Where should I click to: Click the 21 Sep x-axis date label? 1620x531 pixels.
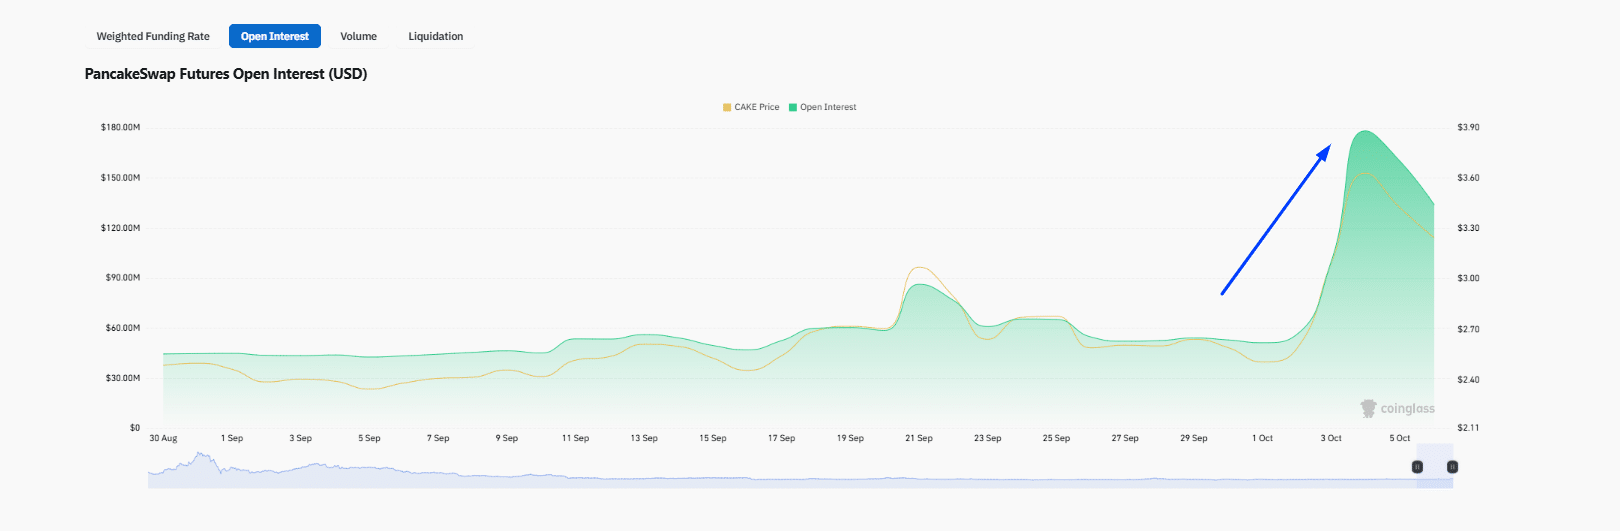tap(918, 438)
